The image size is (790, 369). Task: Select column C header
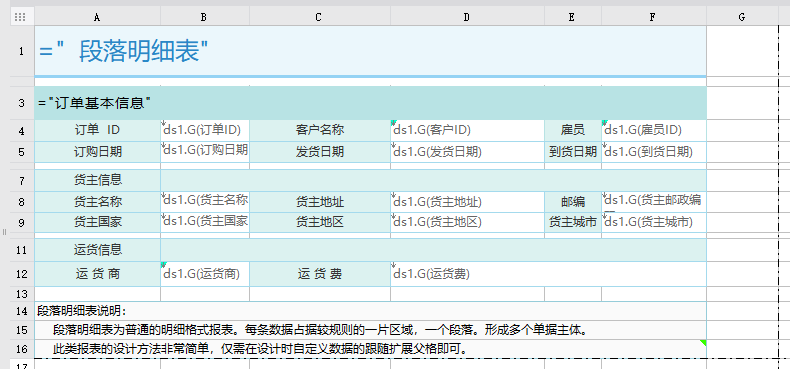pos(319,17)
